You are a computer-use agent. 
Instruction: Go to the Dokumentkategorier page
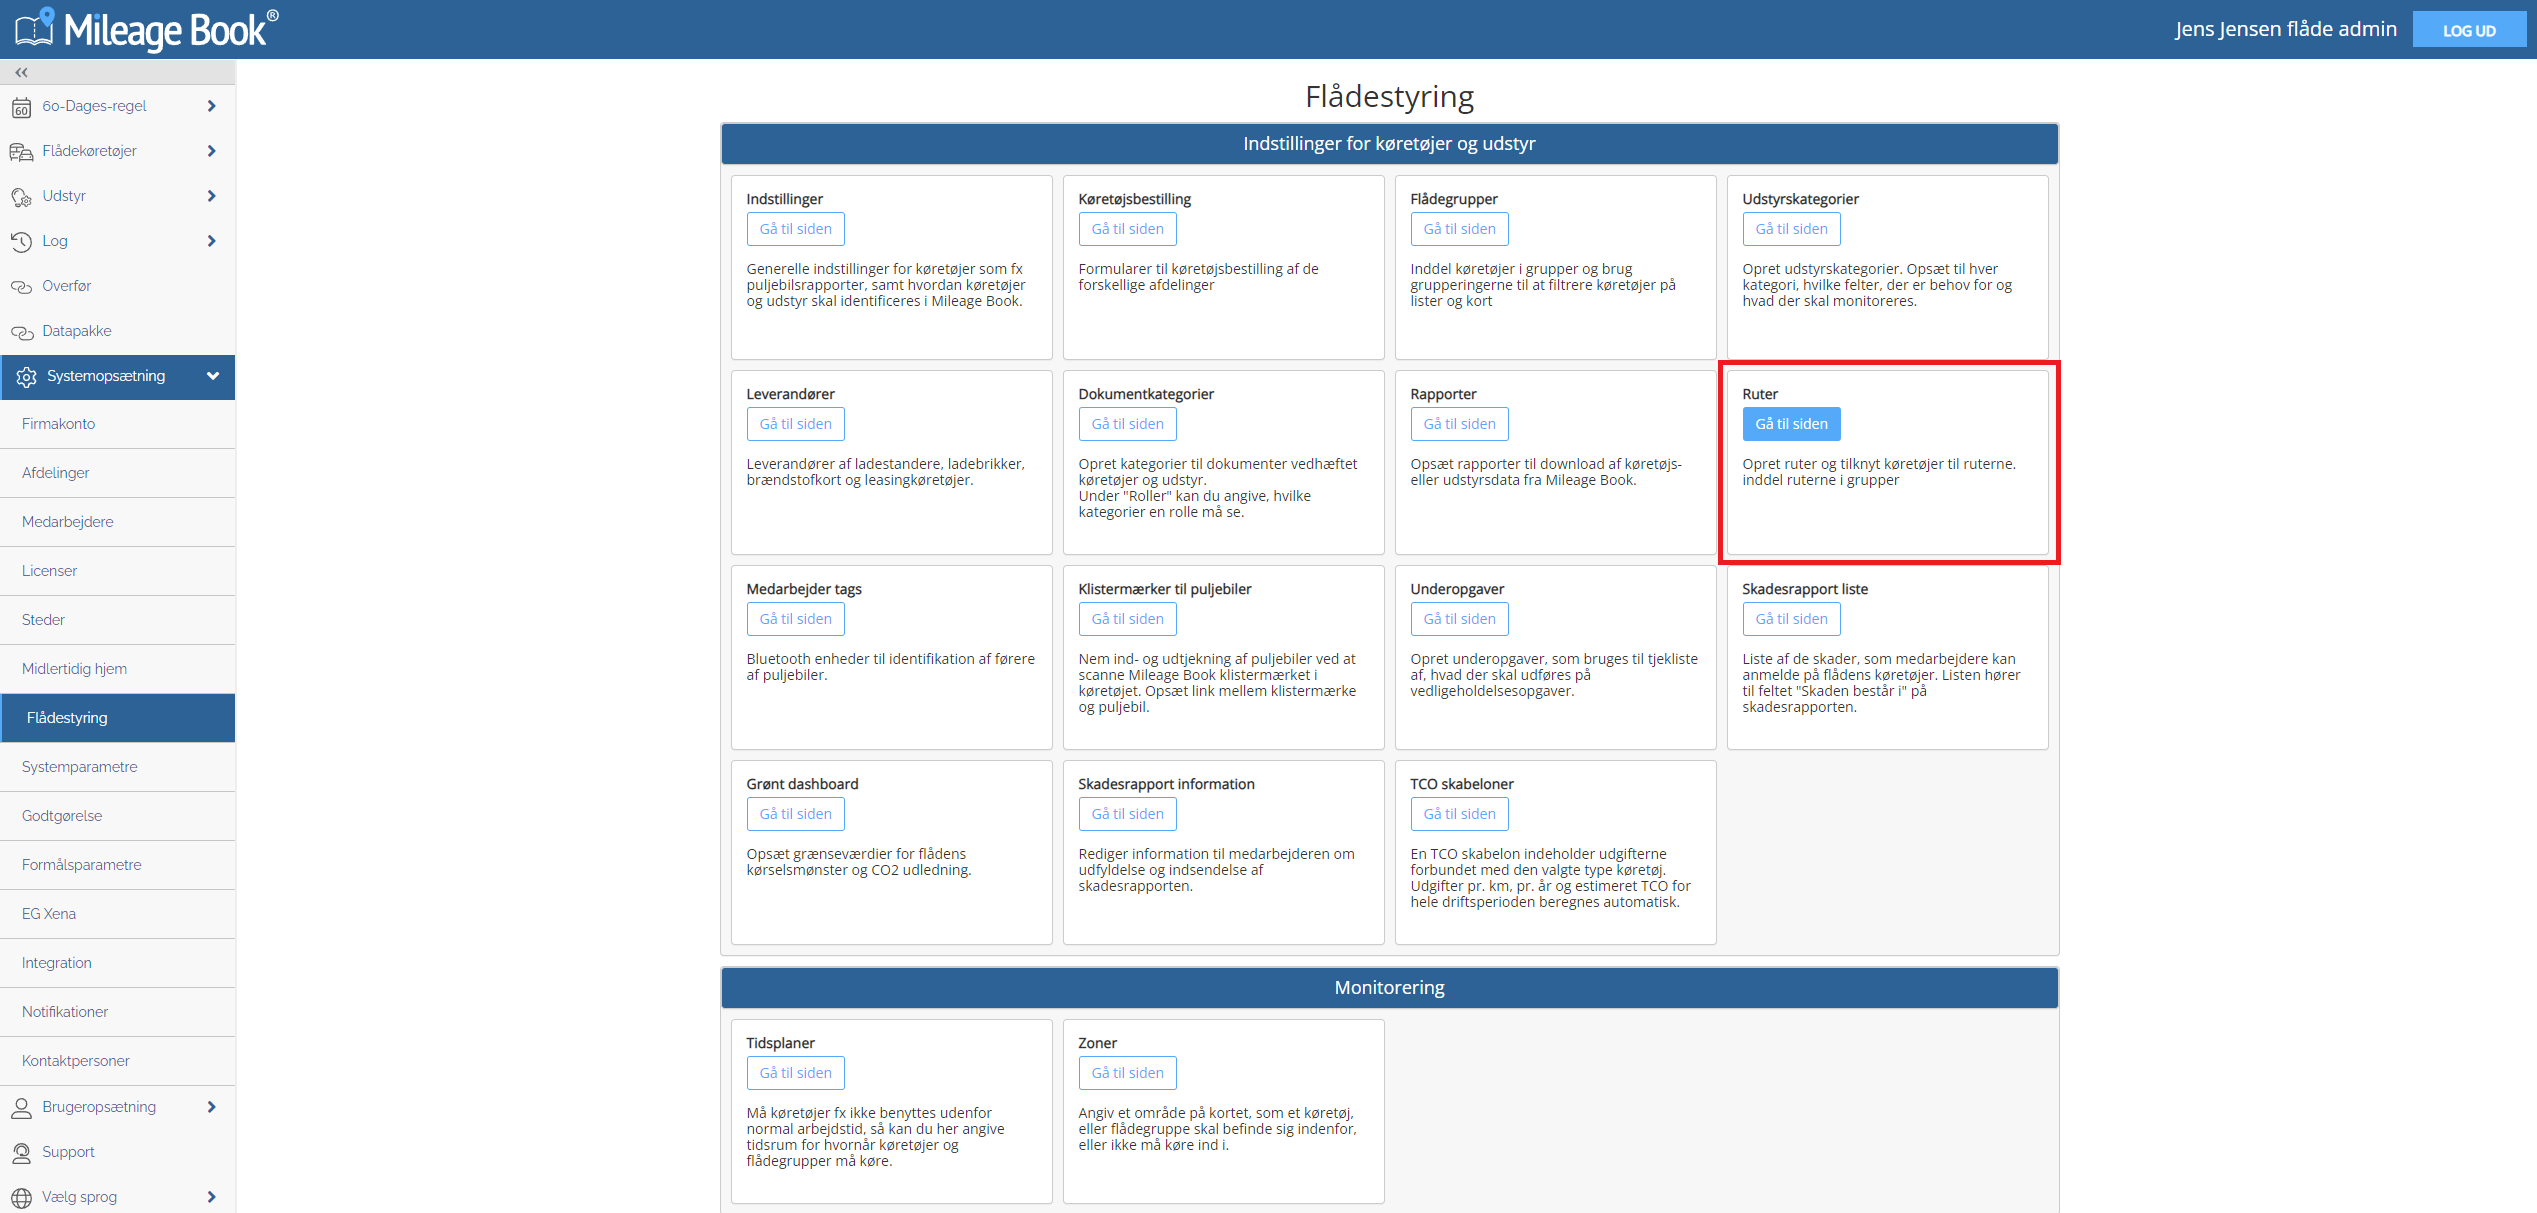(1127, 424)
